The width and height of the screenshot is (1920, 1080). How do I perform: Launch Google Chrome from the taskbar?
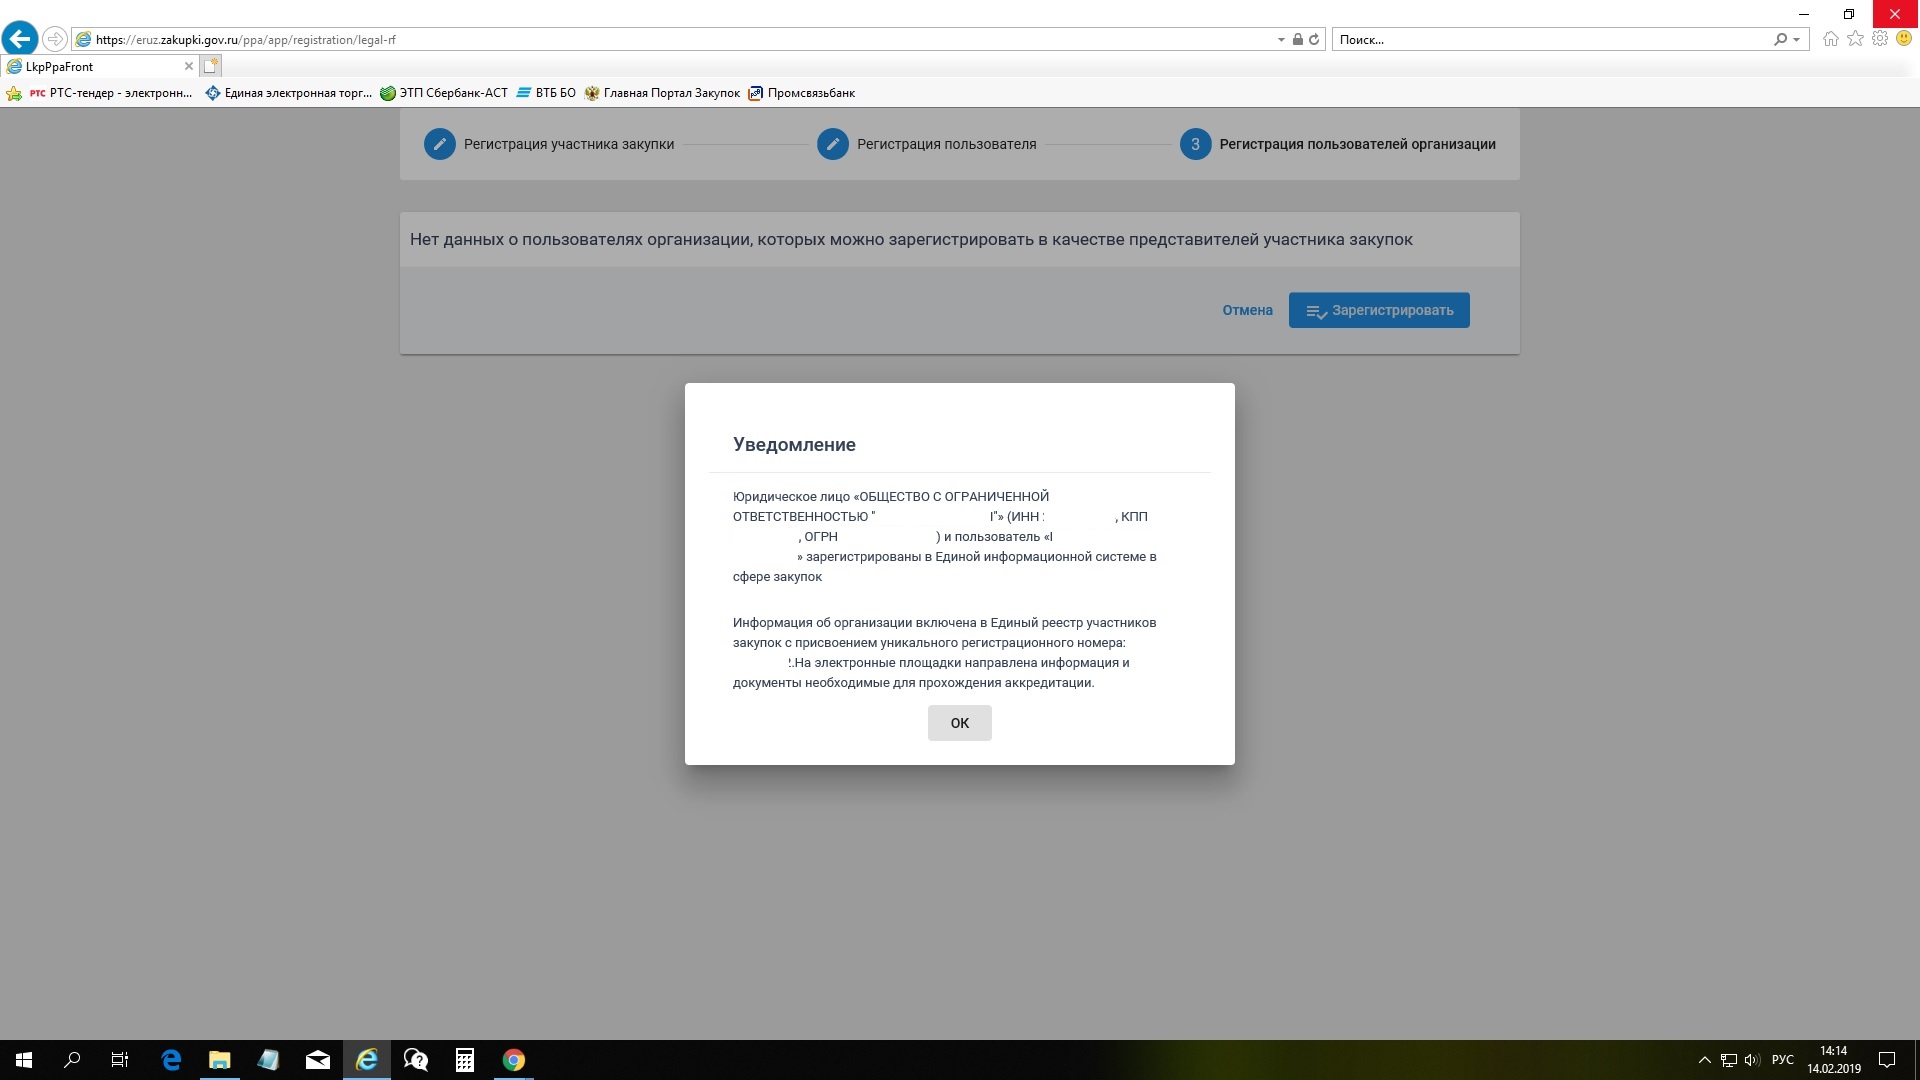514,1060
